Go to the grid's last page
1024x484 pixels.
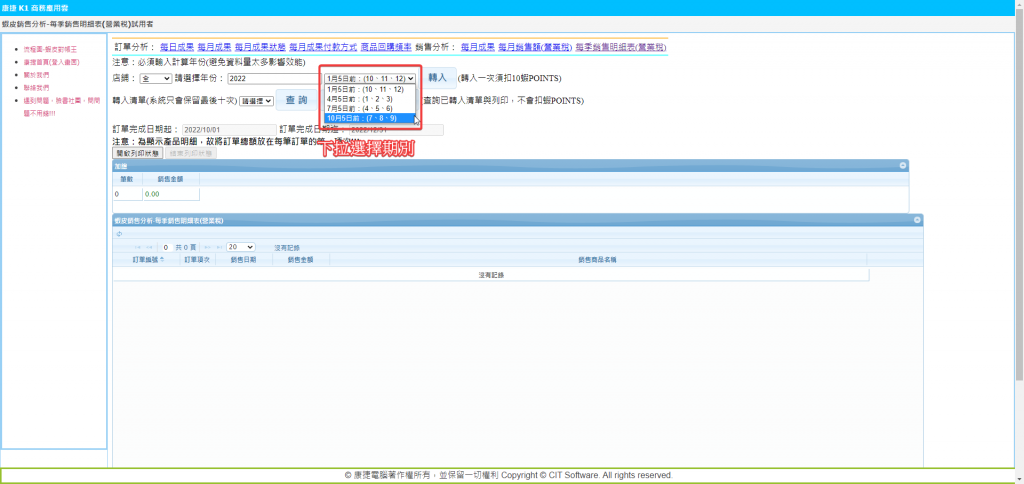(218, 247)
